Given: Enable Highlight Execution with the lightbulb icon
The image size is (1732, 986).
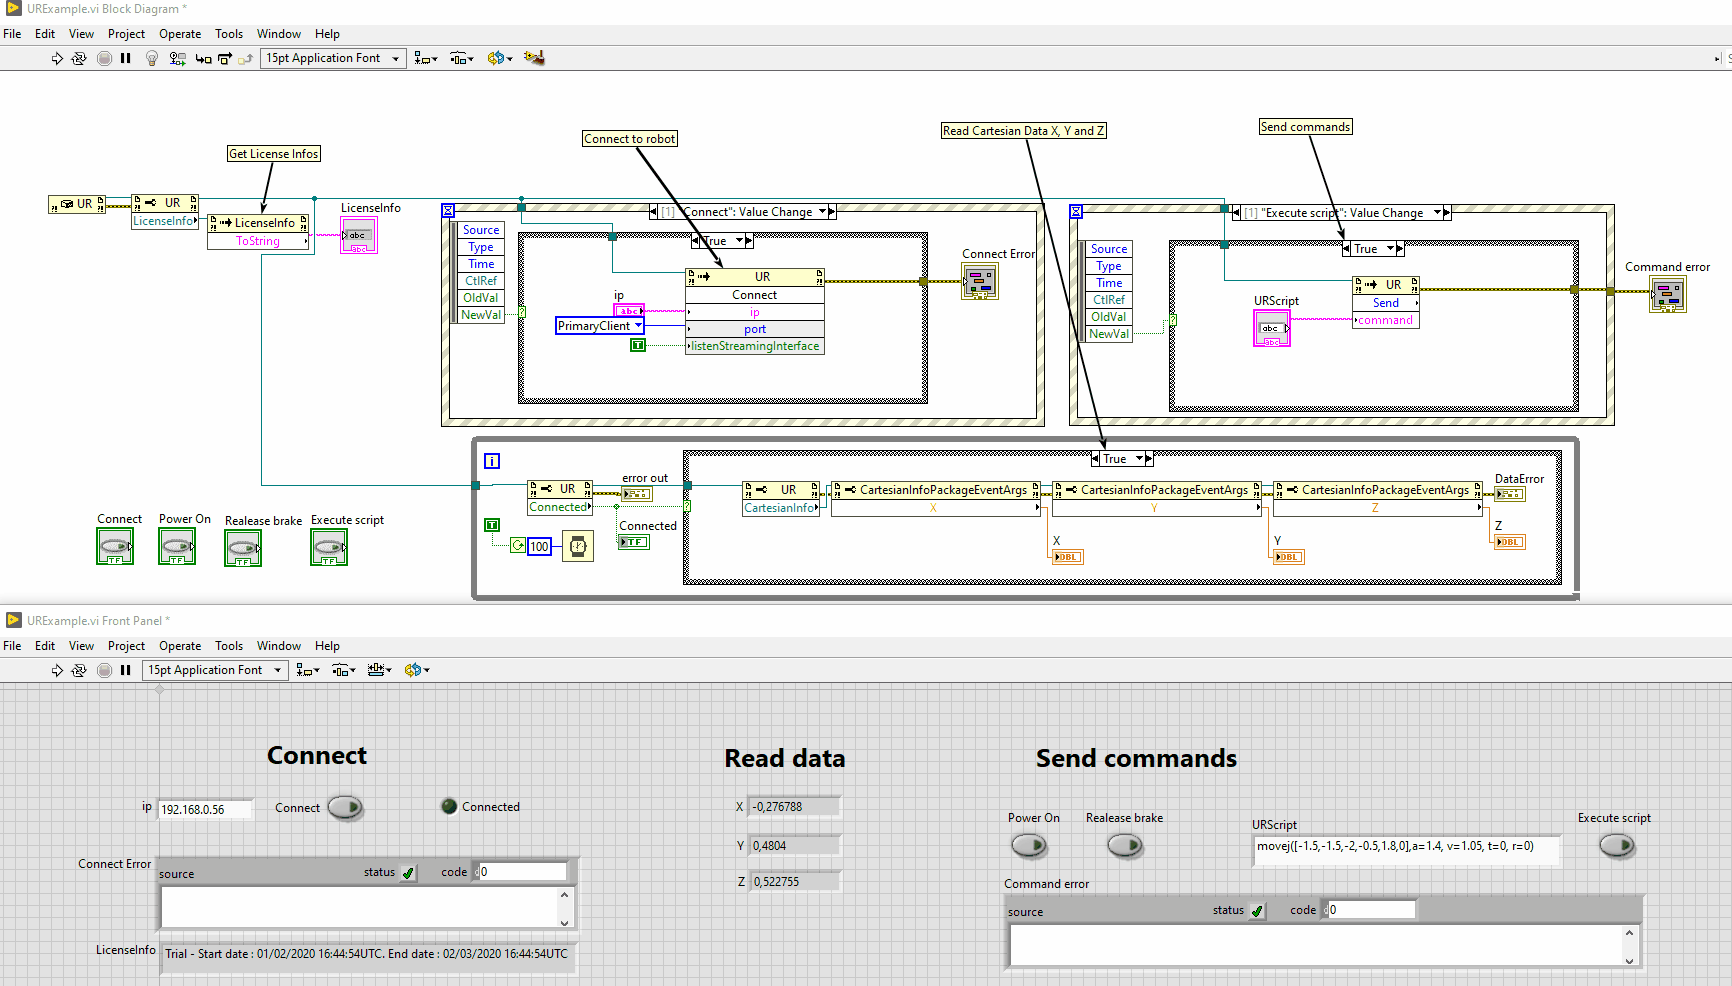Looking at the screenshot, I should (151, 57).
